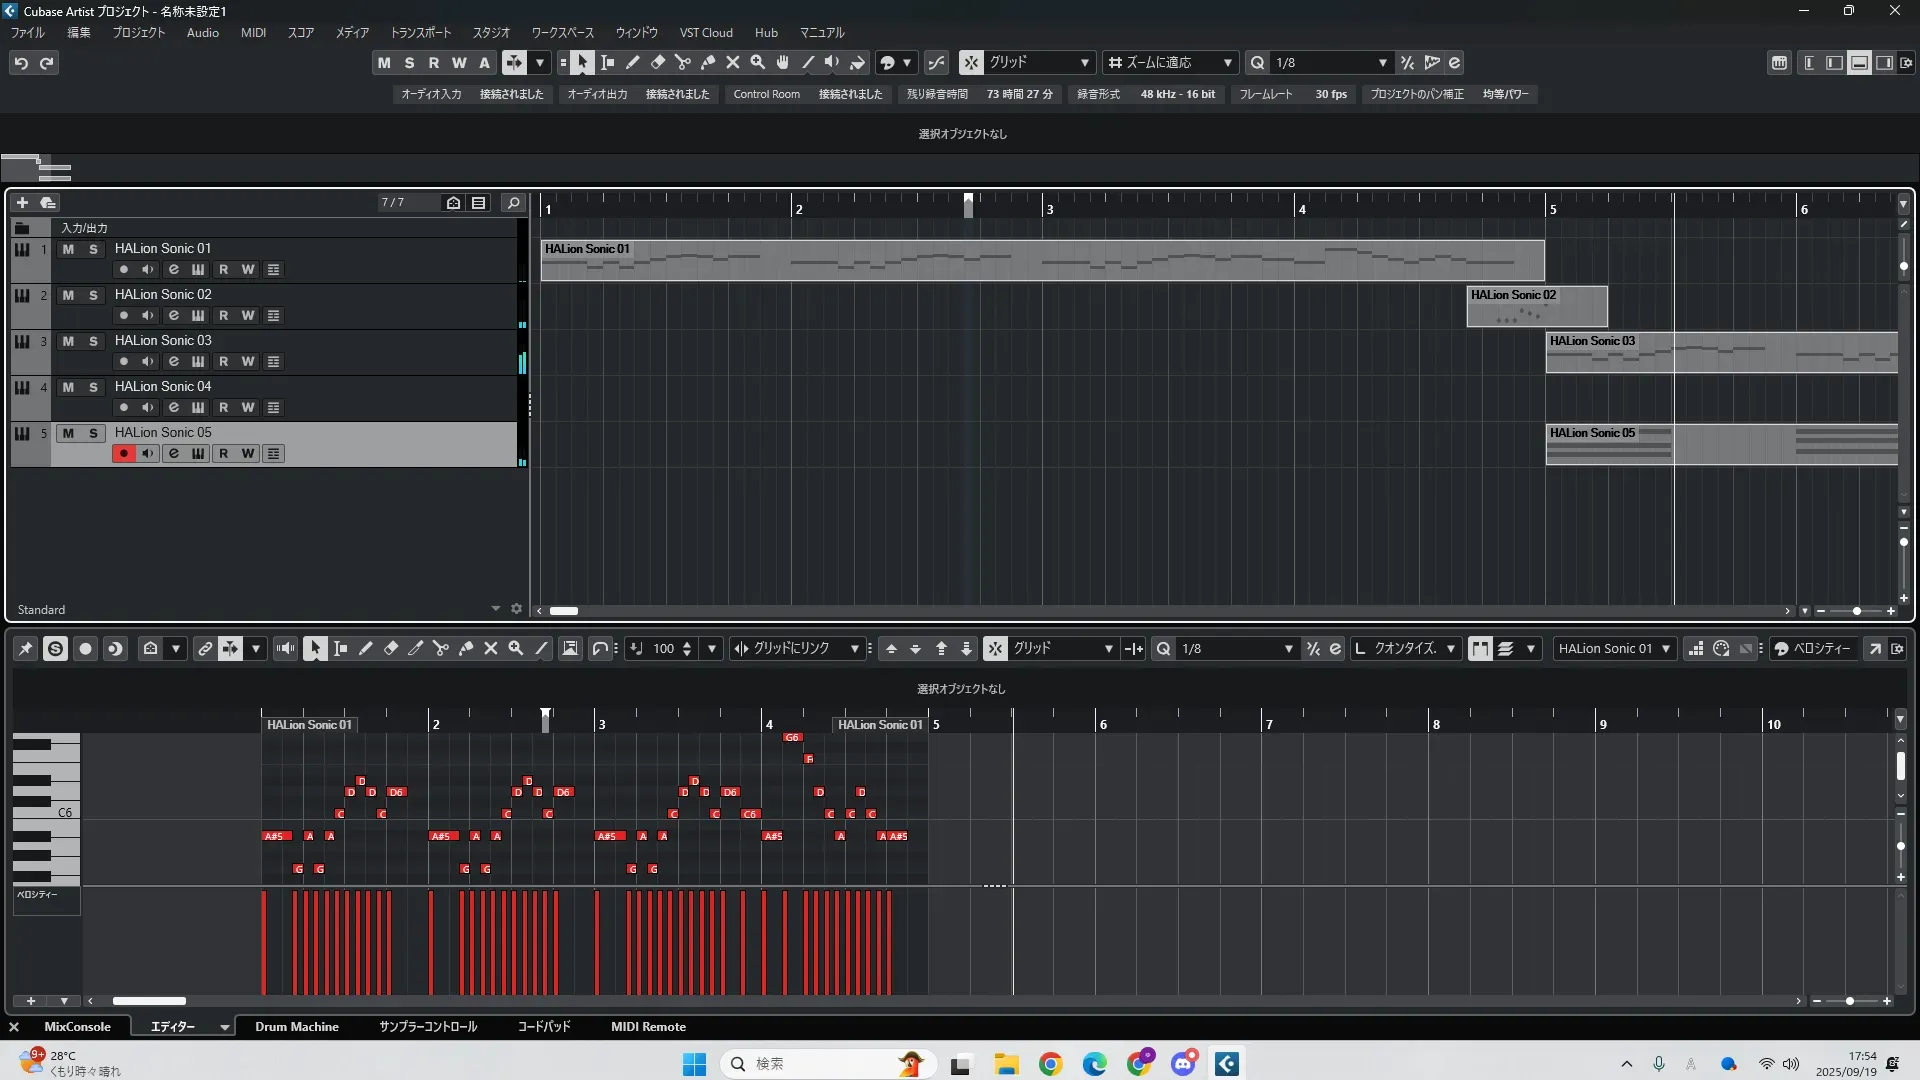Select the Split scissors tool in the main toolbar
Viewport: 1920px width, 1080px height.
[682, 63]
